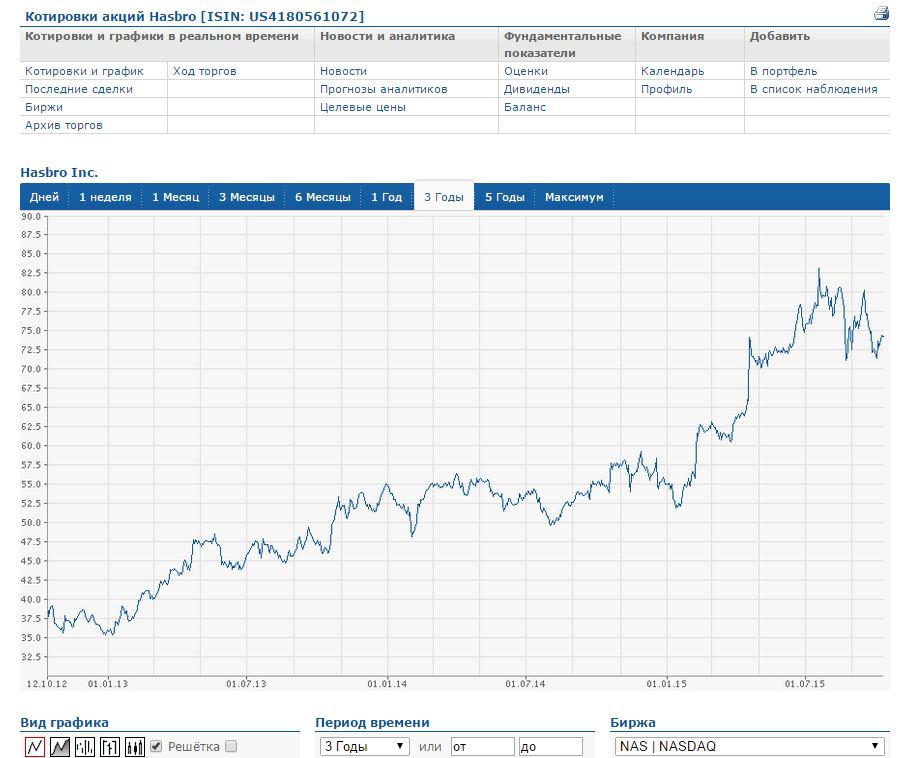This screenshot has height=758, width=914.
Task: Switch to the 1 Год tab
Action: pyautogui.click(x=386, y=197)
